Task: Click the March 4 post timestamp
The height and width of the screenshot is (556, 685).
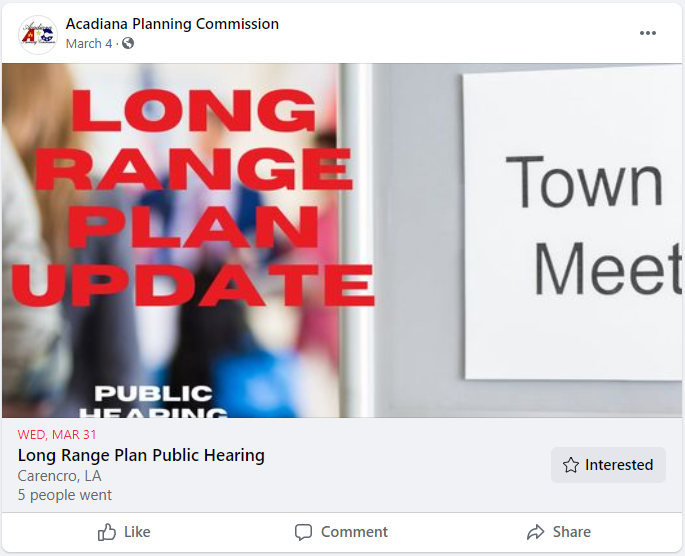Action: click(89, 44)
